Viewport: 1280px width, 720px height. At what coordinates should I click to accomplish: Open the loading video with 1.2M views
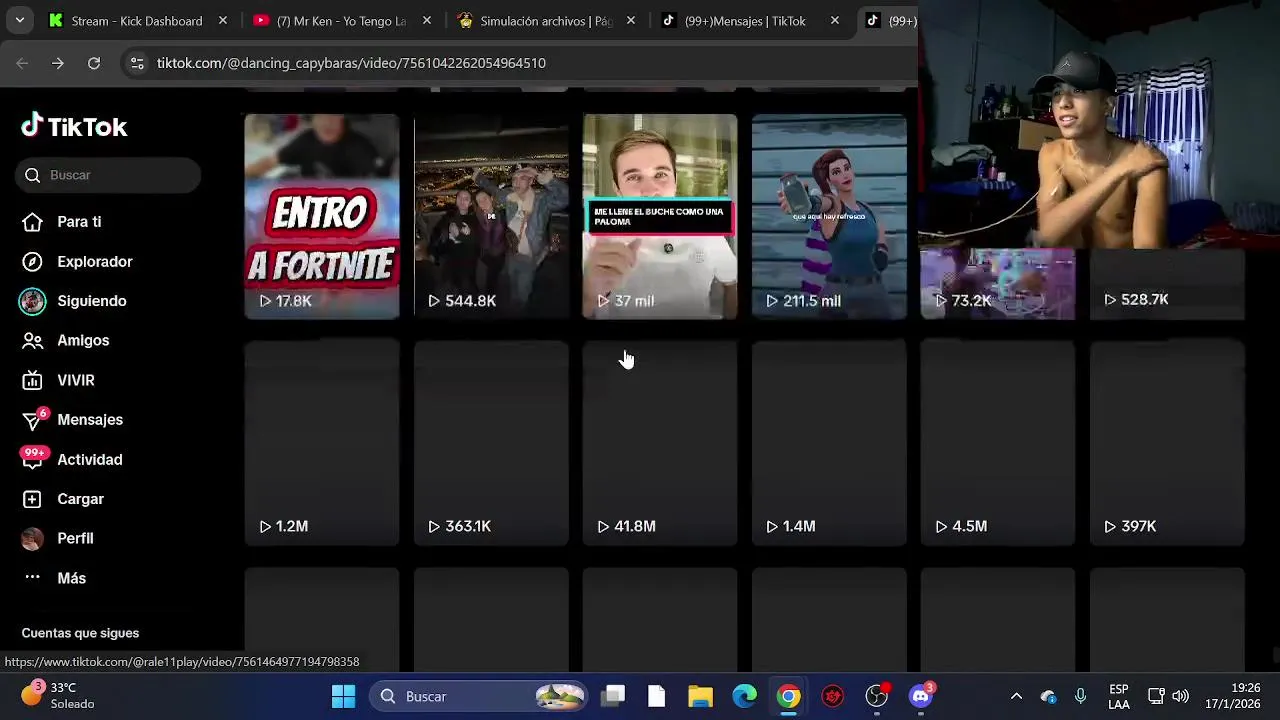pyautogui.click(x=322, y=443)
